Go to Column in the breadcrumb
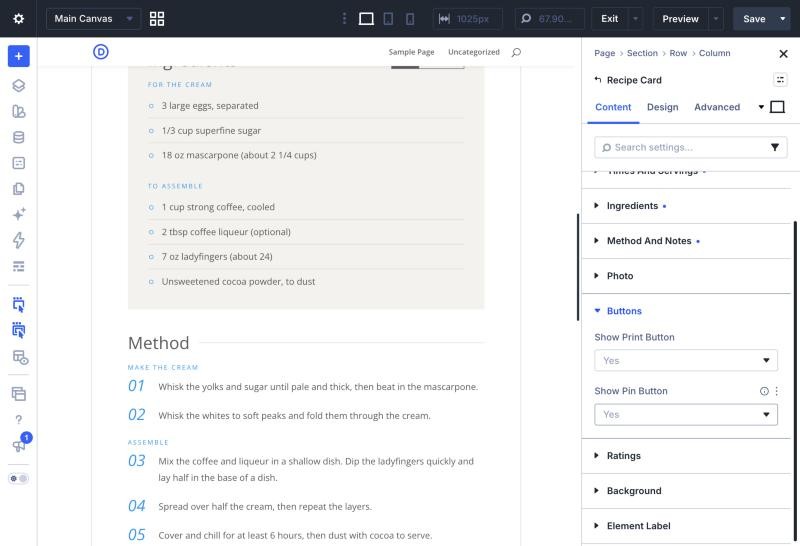This screenshot has height=546, width=800. click(714, 53)
